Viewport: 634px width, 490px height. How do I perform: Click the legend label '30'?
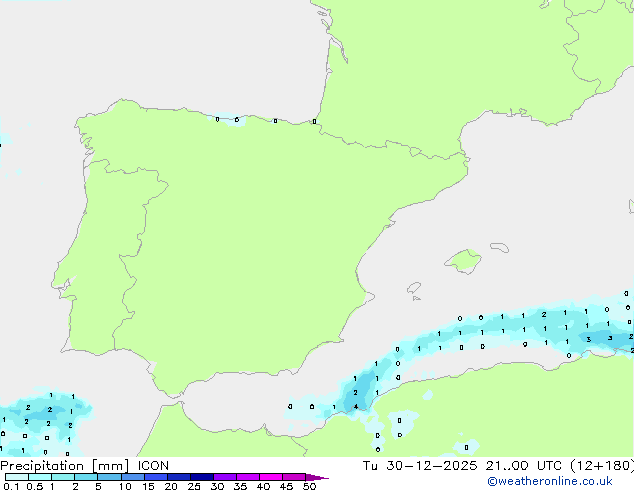click(x=217, y=486)
